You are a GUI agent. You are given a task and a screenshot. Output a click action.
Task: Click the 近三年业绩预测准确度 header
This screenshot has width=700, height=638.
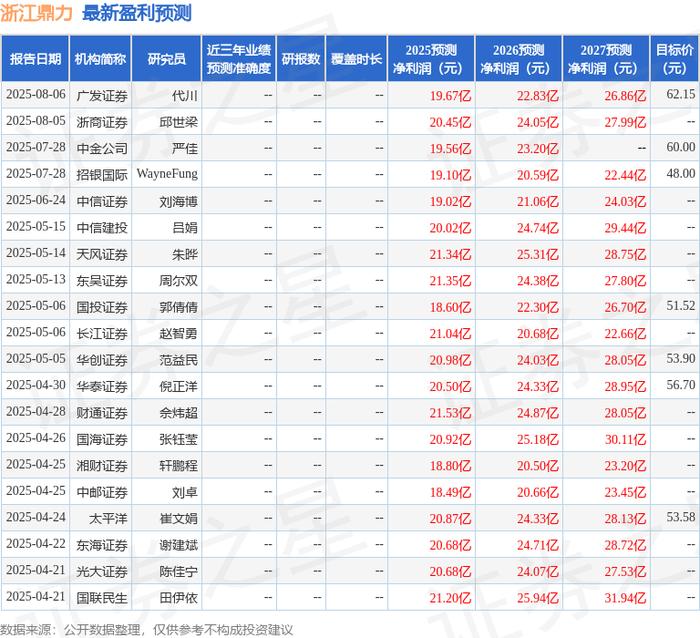(239, 59)
